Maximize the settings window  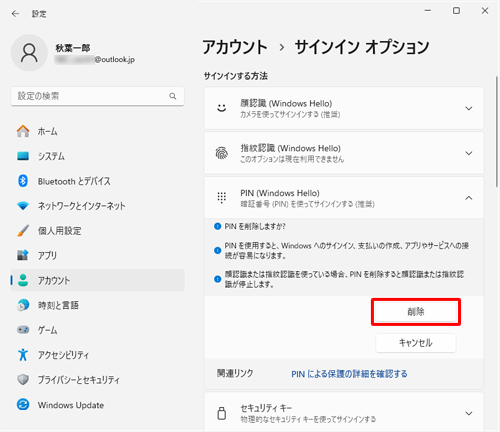coord(456,11)
